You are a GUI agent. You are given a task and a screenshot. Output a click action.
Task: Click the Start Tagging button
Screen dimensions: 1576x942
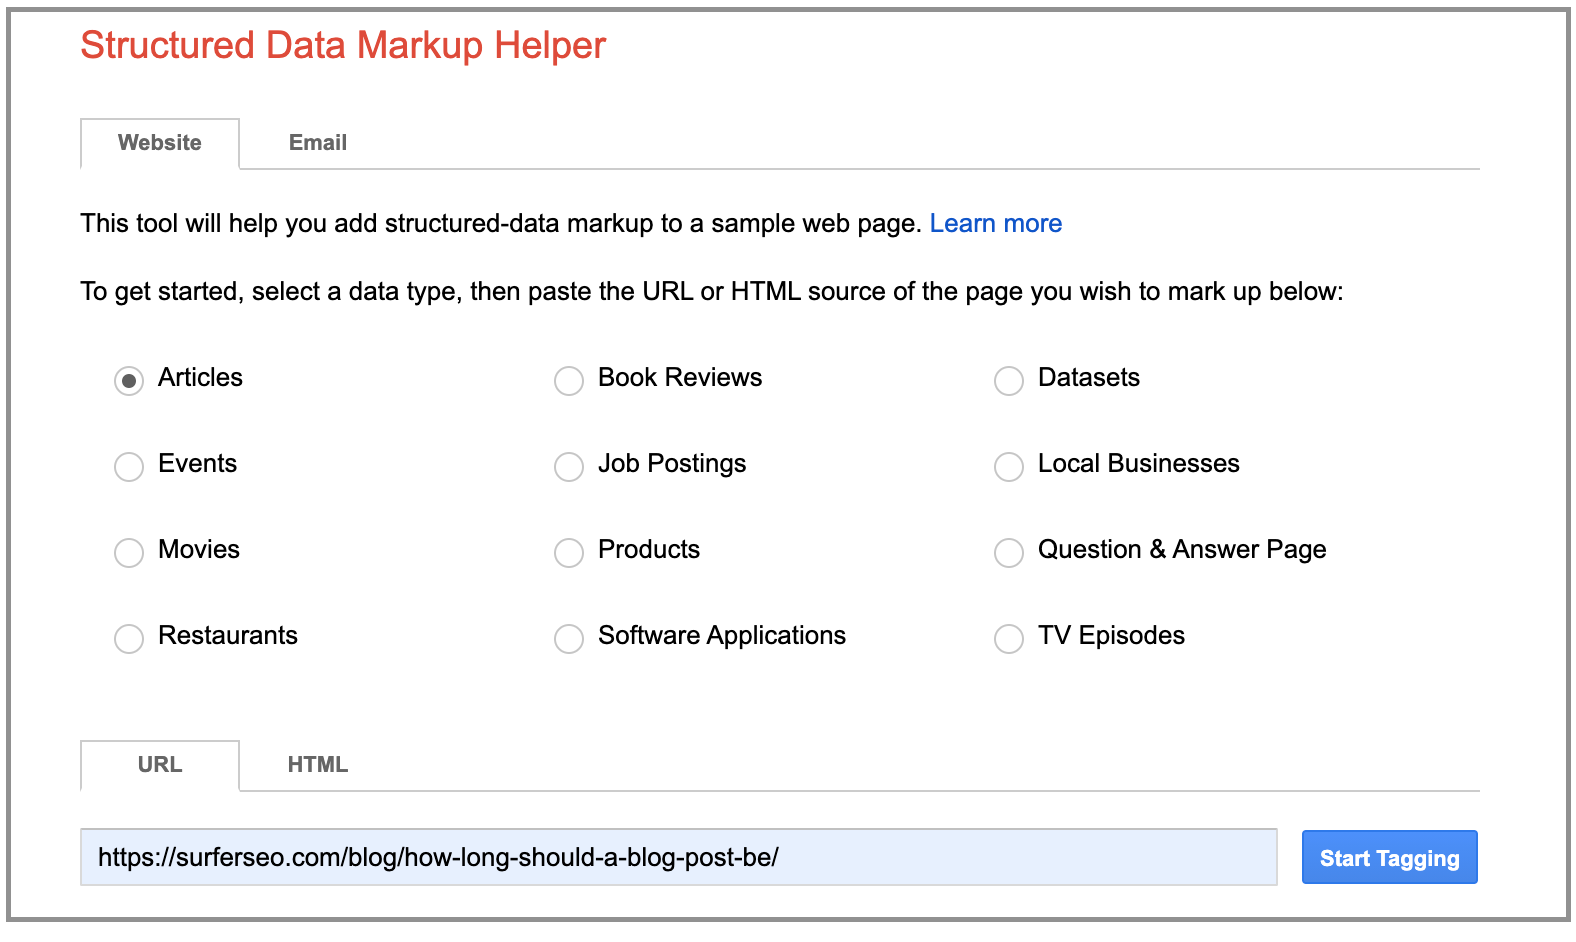[1389, 858]
